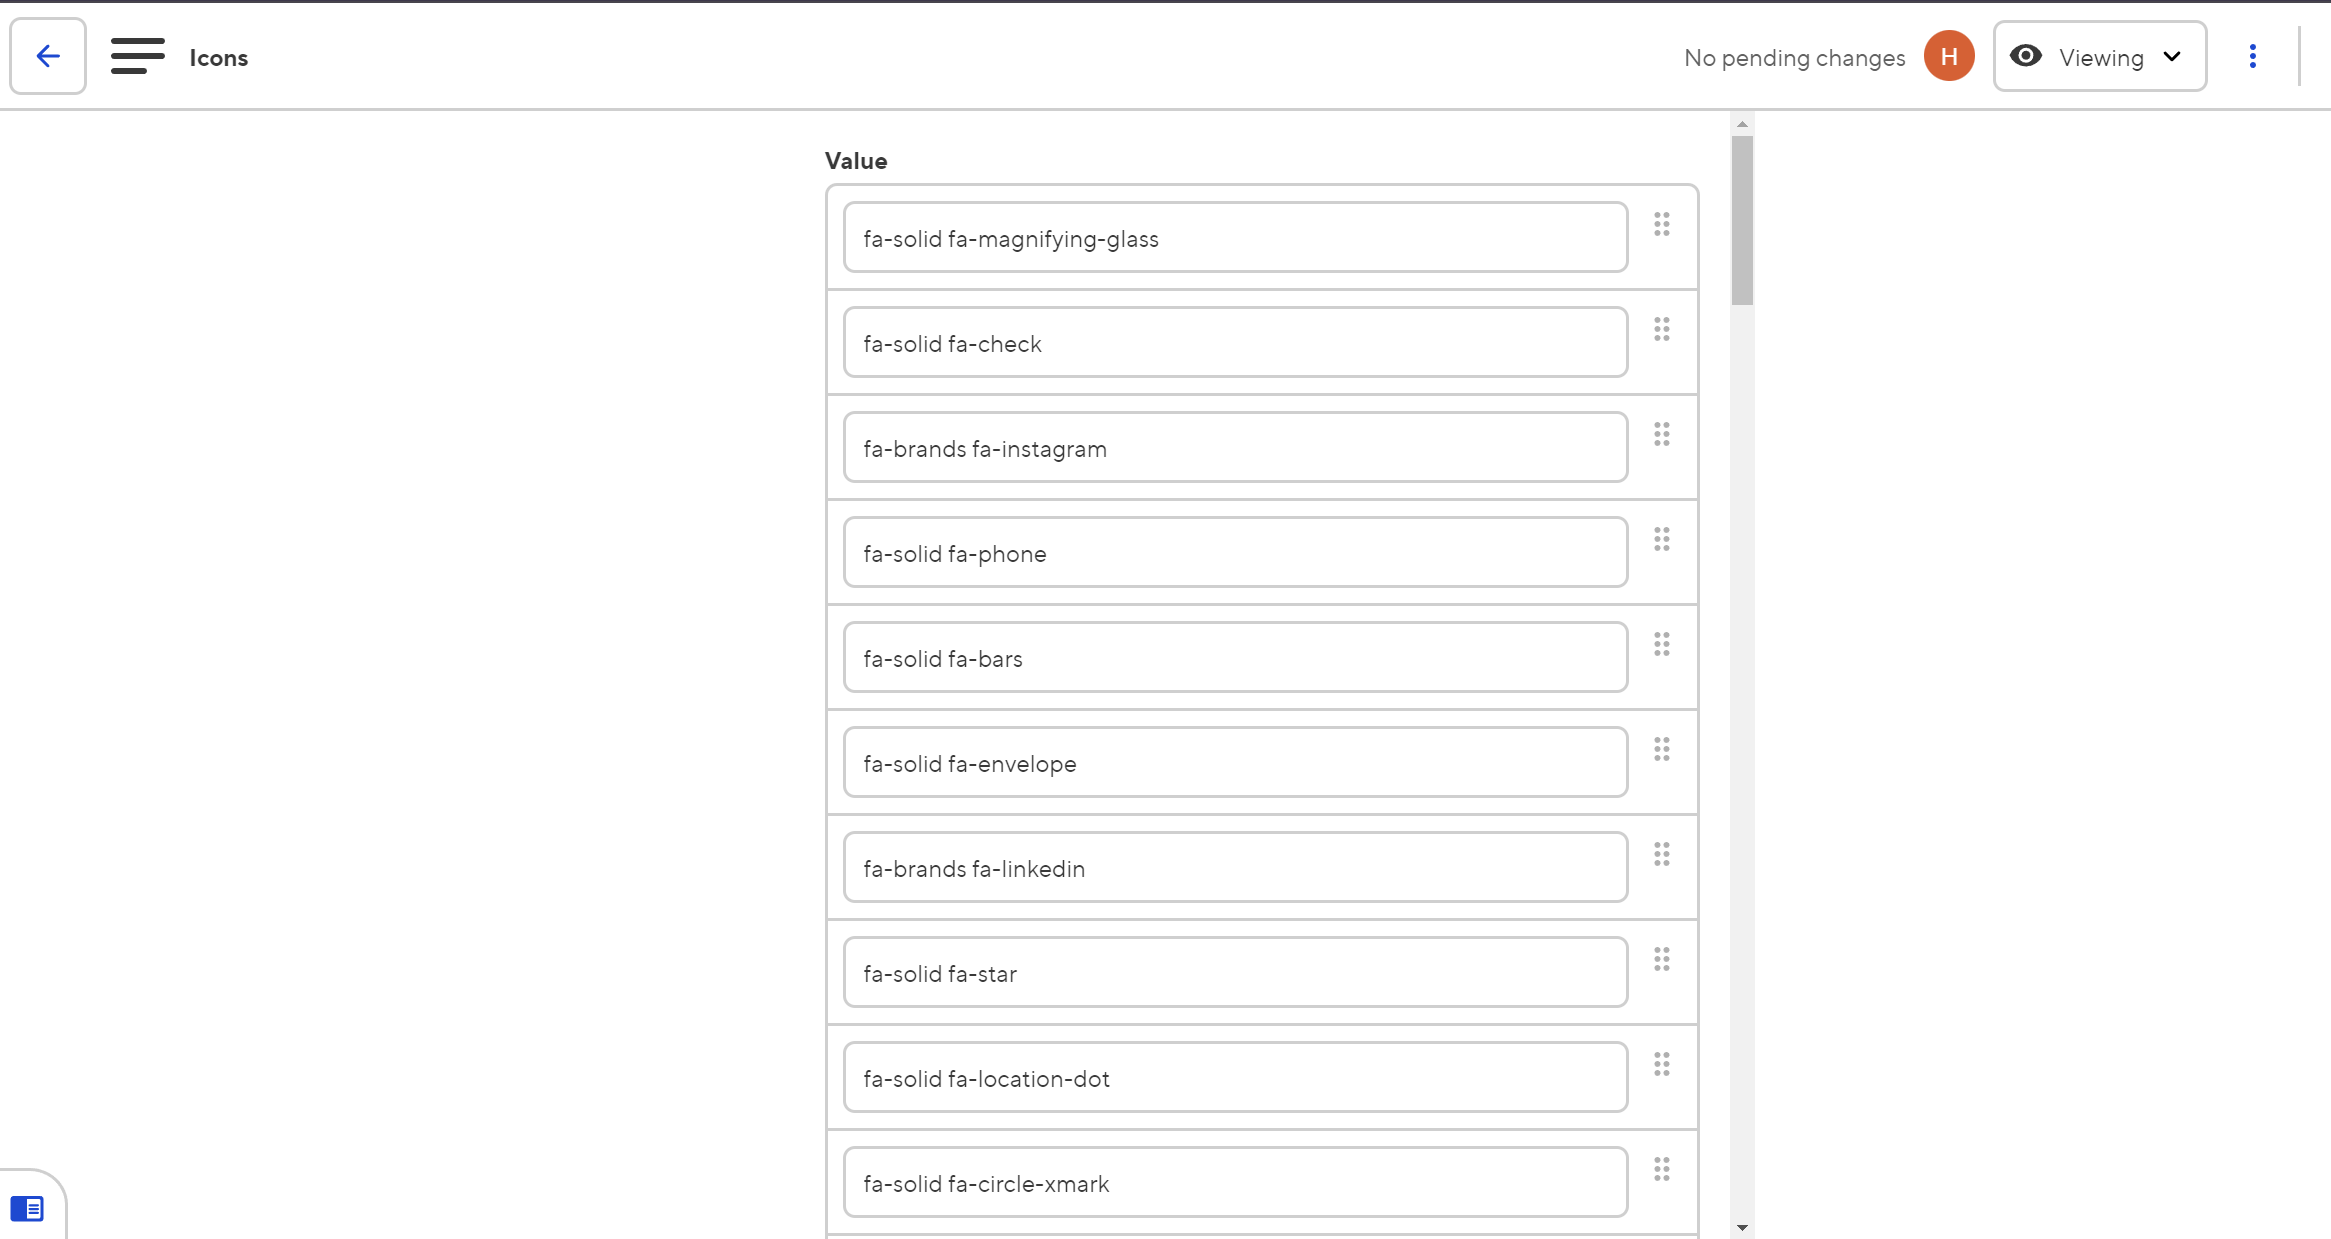This screenshot has height=1239, width=2331.
Task: Scroll down in the values list
Action: coord(1741,1225)
